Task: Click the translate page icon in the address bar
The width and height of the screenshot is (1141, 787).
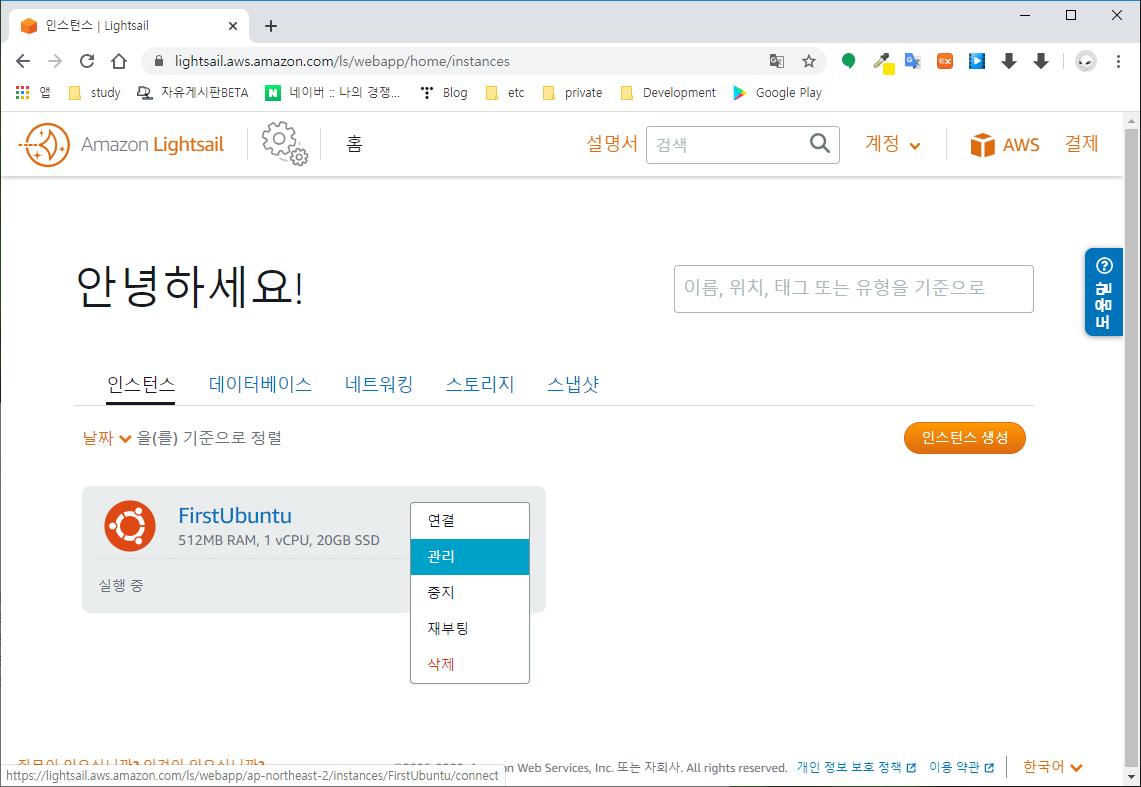Action: pos(776,61)
